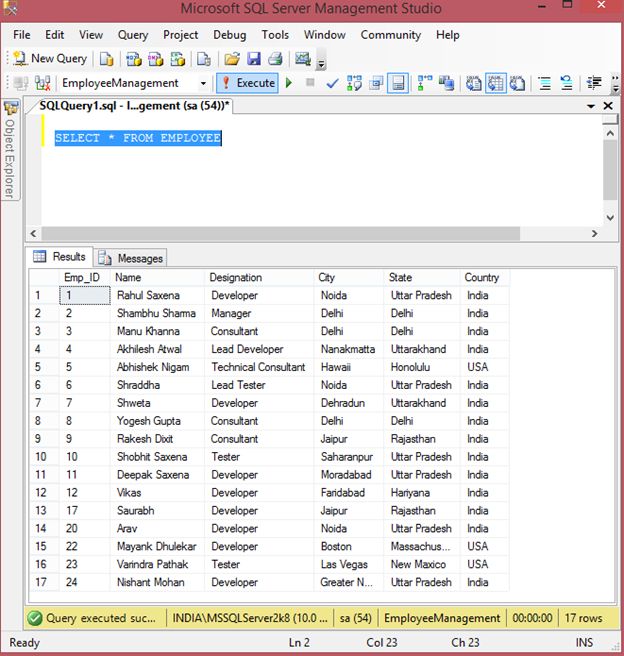
Task: Close the SQLQuery1.sql query tab
Action: 608,106
